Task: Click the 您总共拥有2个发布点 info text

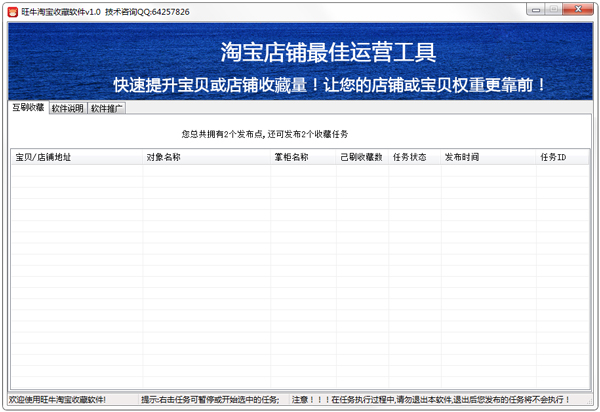Action: point(265,134)
